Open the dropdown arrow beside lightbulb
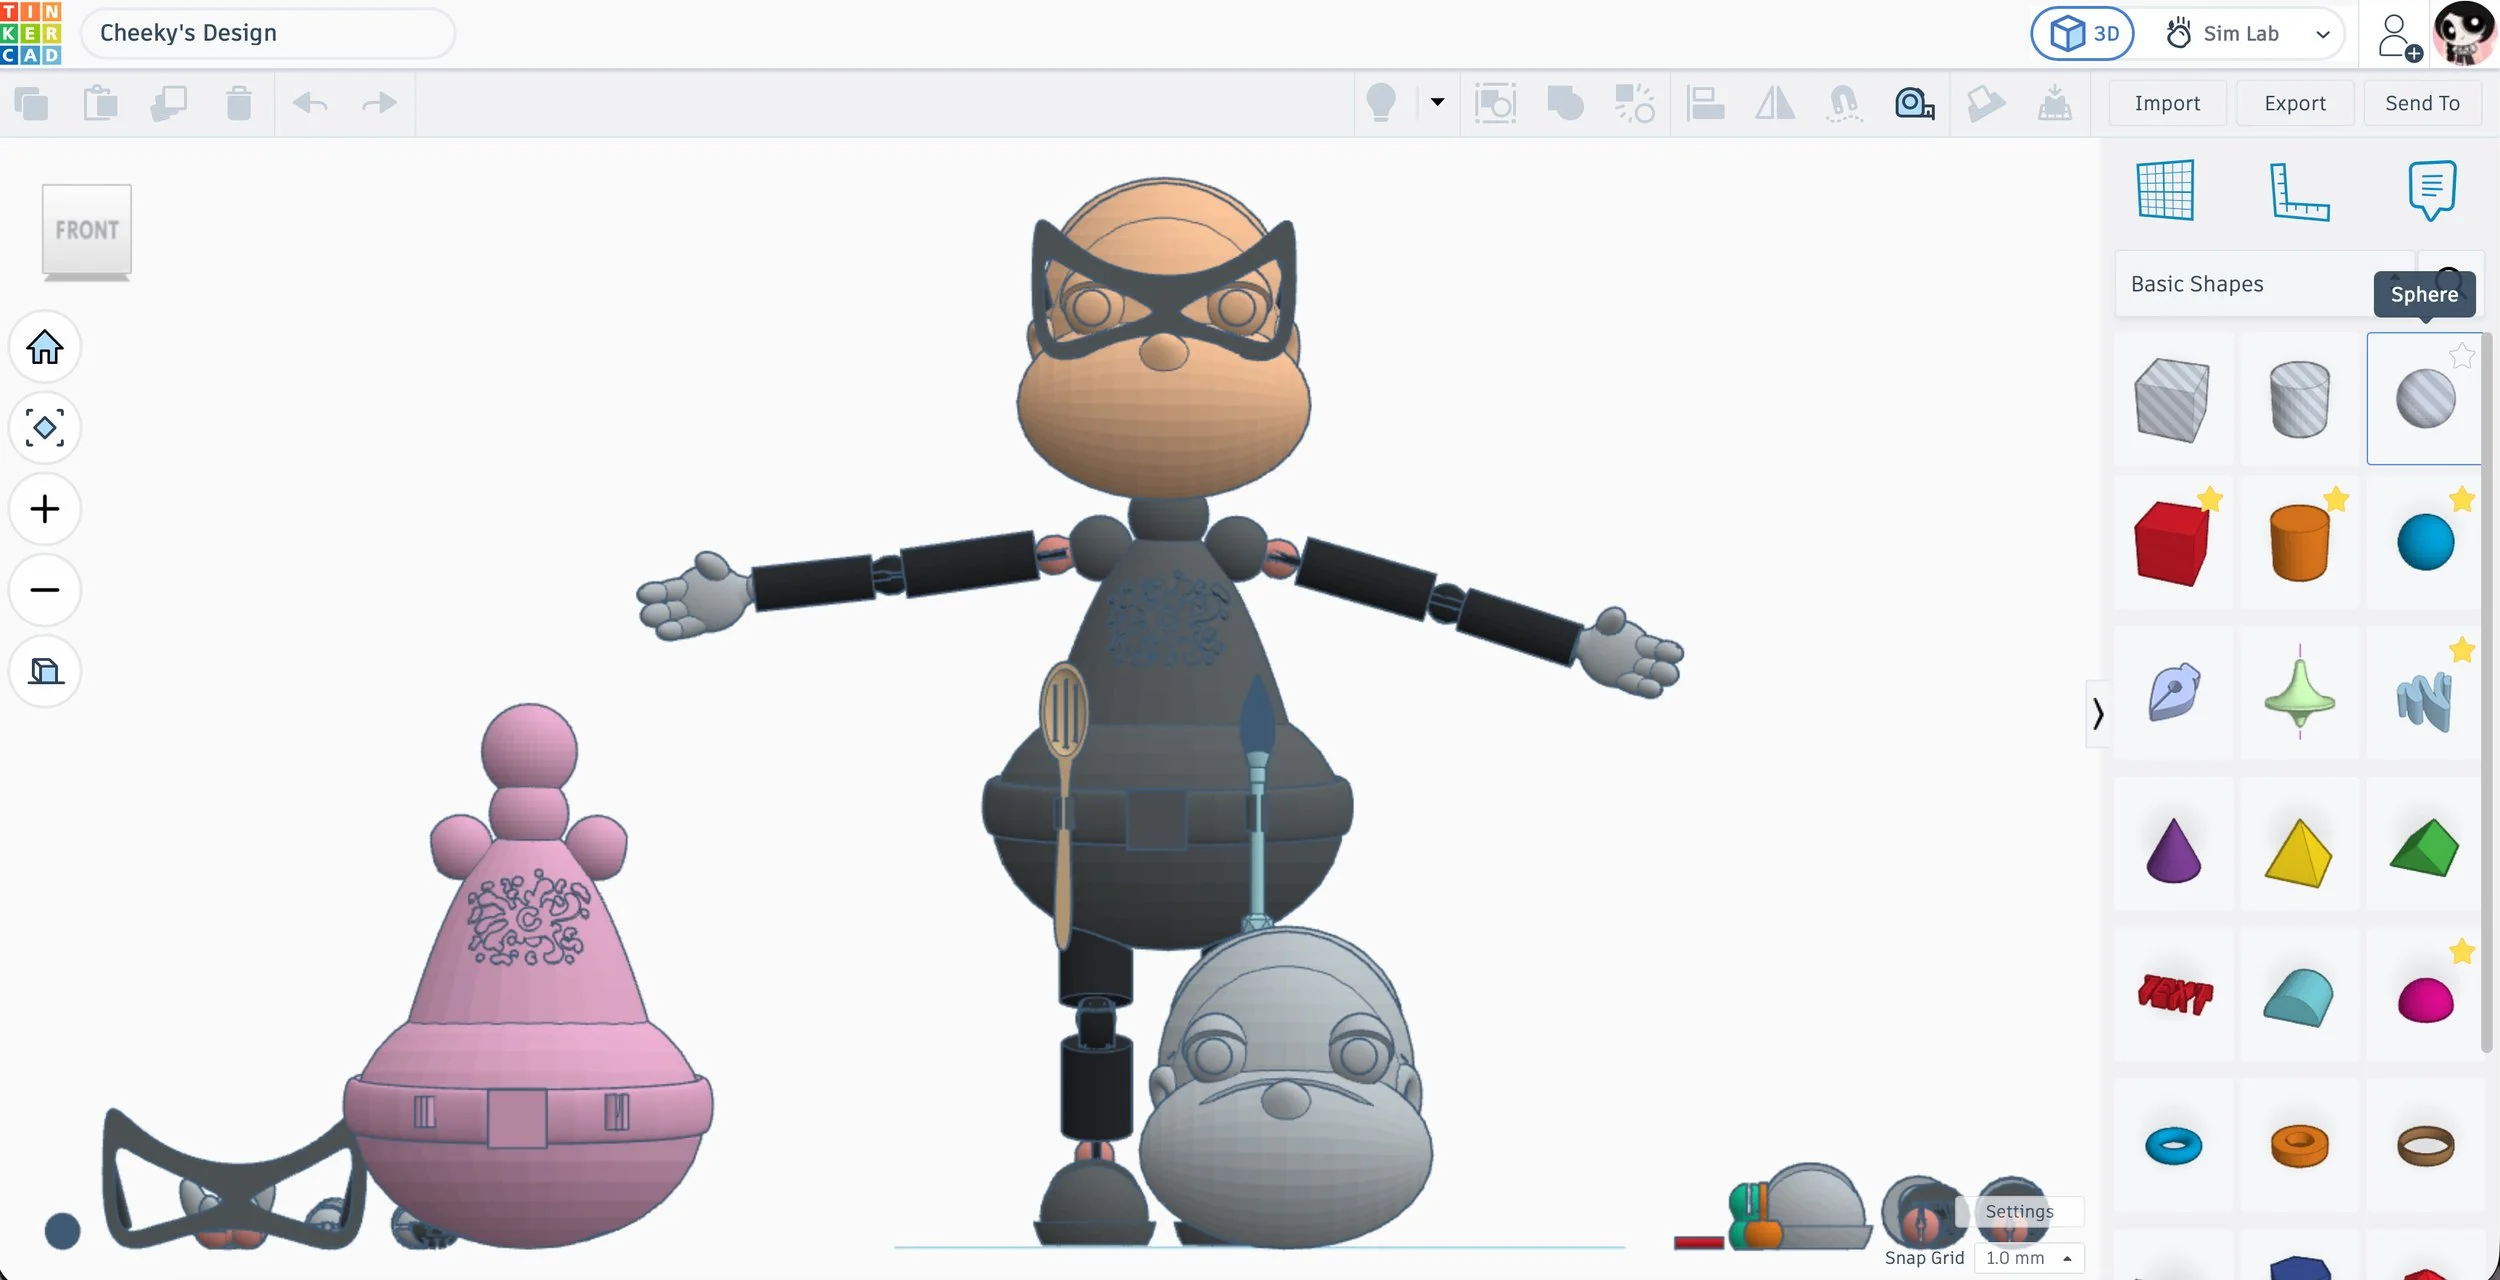Viewport: 2500px width, 1280px height. click(1437, 102)
